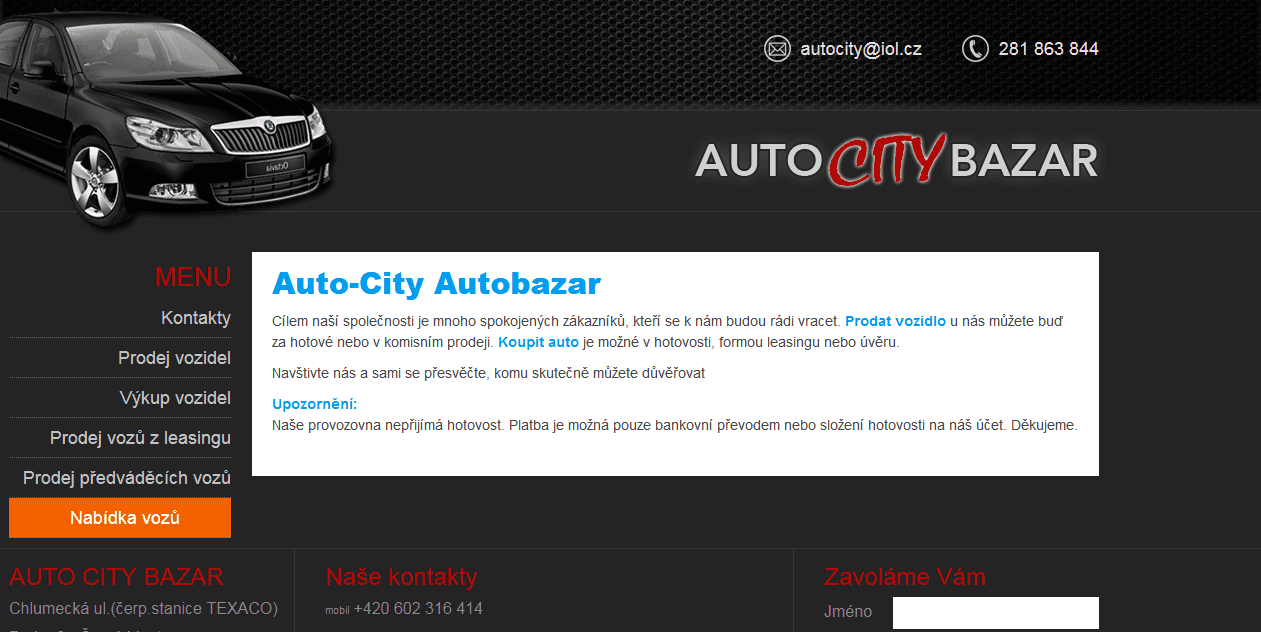This screenshot has height=632, width=1261.
Task: Open the Prodej vozidel menu item
Action: (x=174, y=358)
